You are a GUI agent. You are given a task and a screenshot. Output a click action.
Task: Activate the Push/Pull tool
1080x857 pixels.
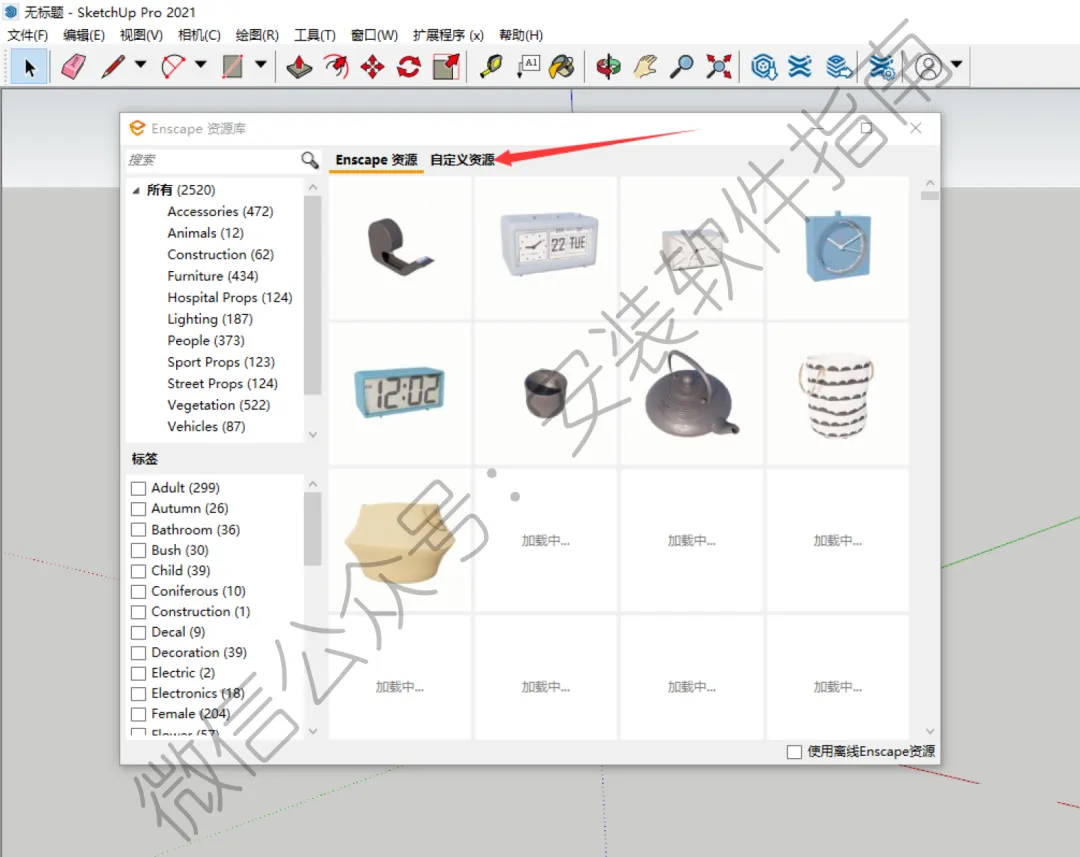pos(299,67)
